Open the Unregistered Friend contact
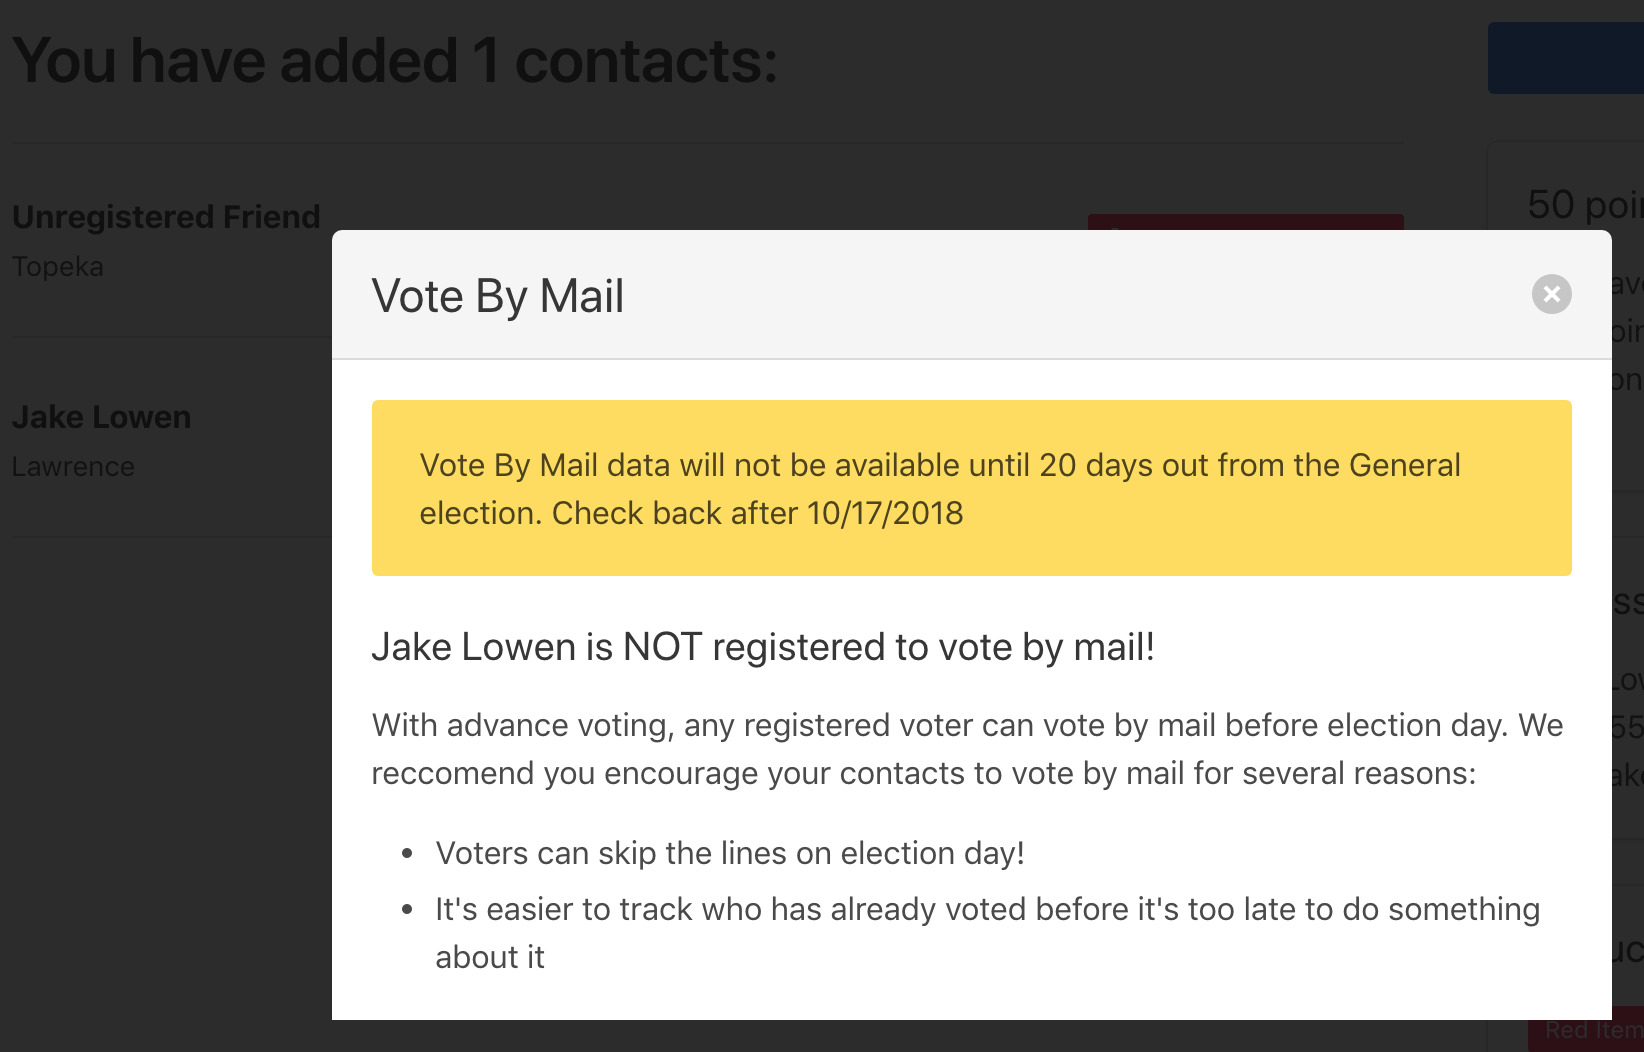Viewport: 1644px width, 1052px height. 166,217
